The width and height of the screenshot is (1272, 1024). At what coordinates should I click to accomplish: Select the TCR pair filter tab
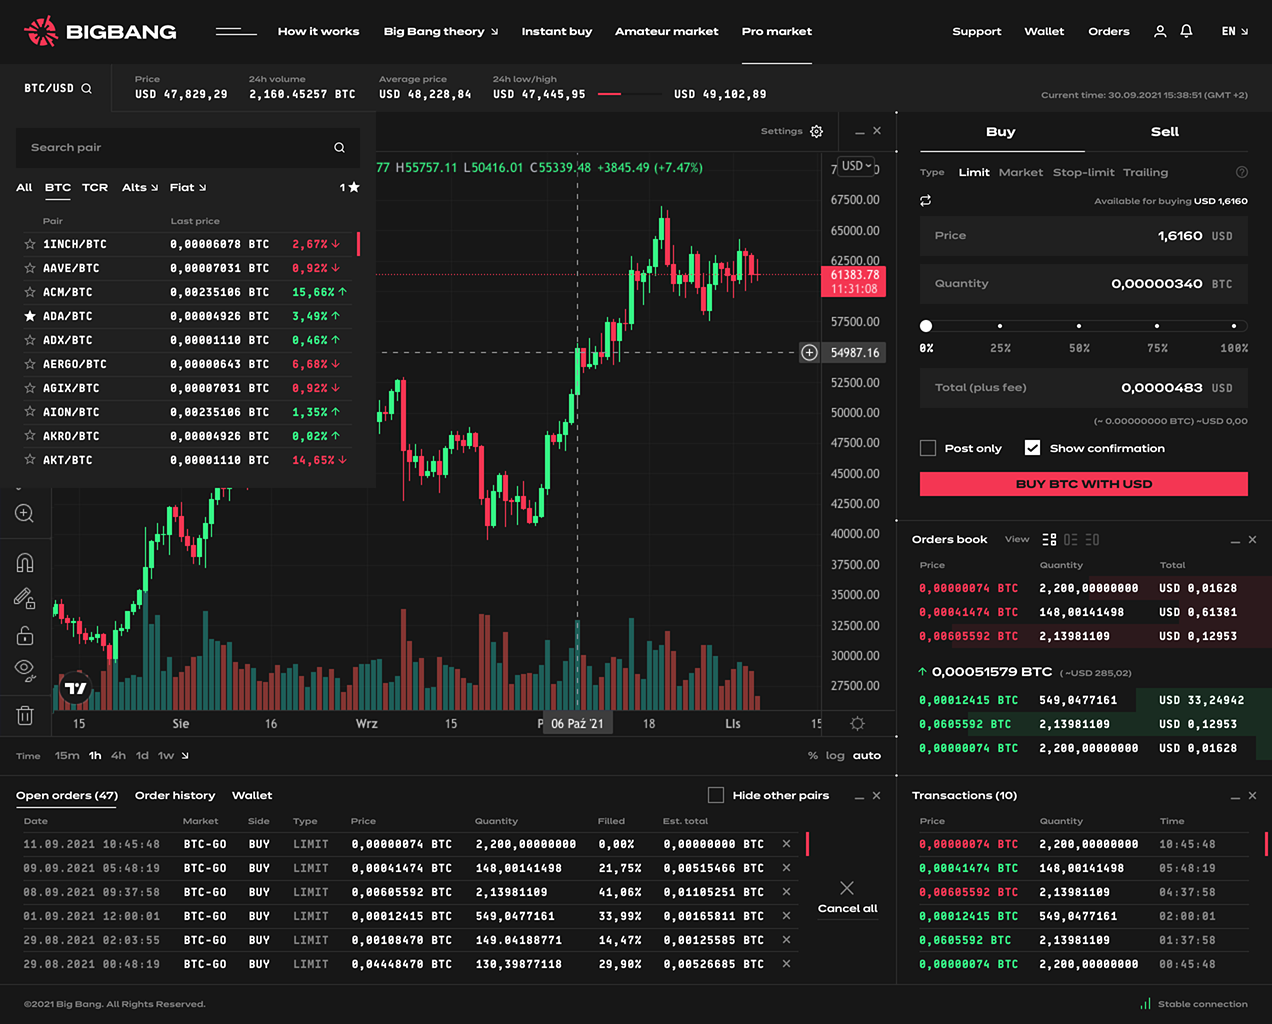coord(95,187)
